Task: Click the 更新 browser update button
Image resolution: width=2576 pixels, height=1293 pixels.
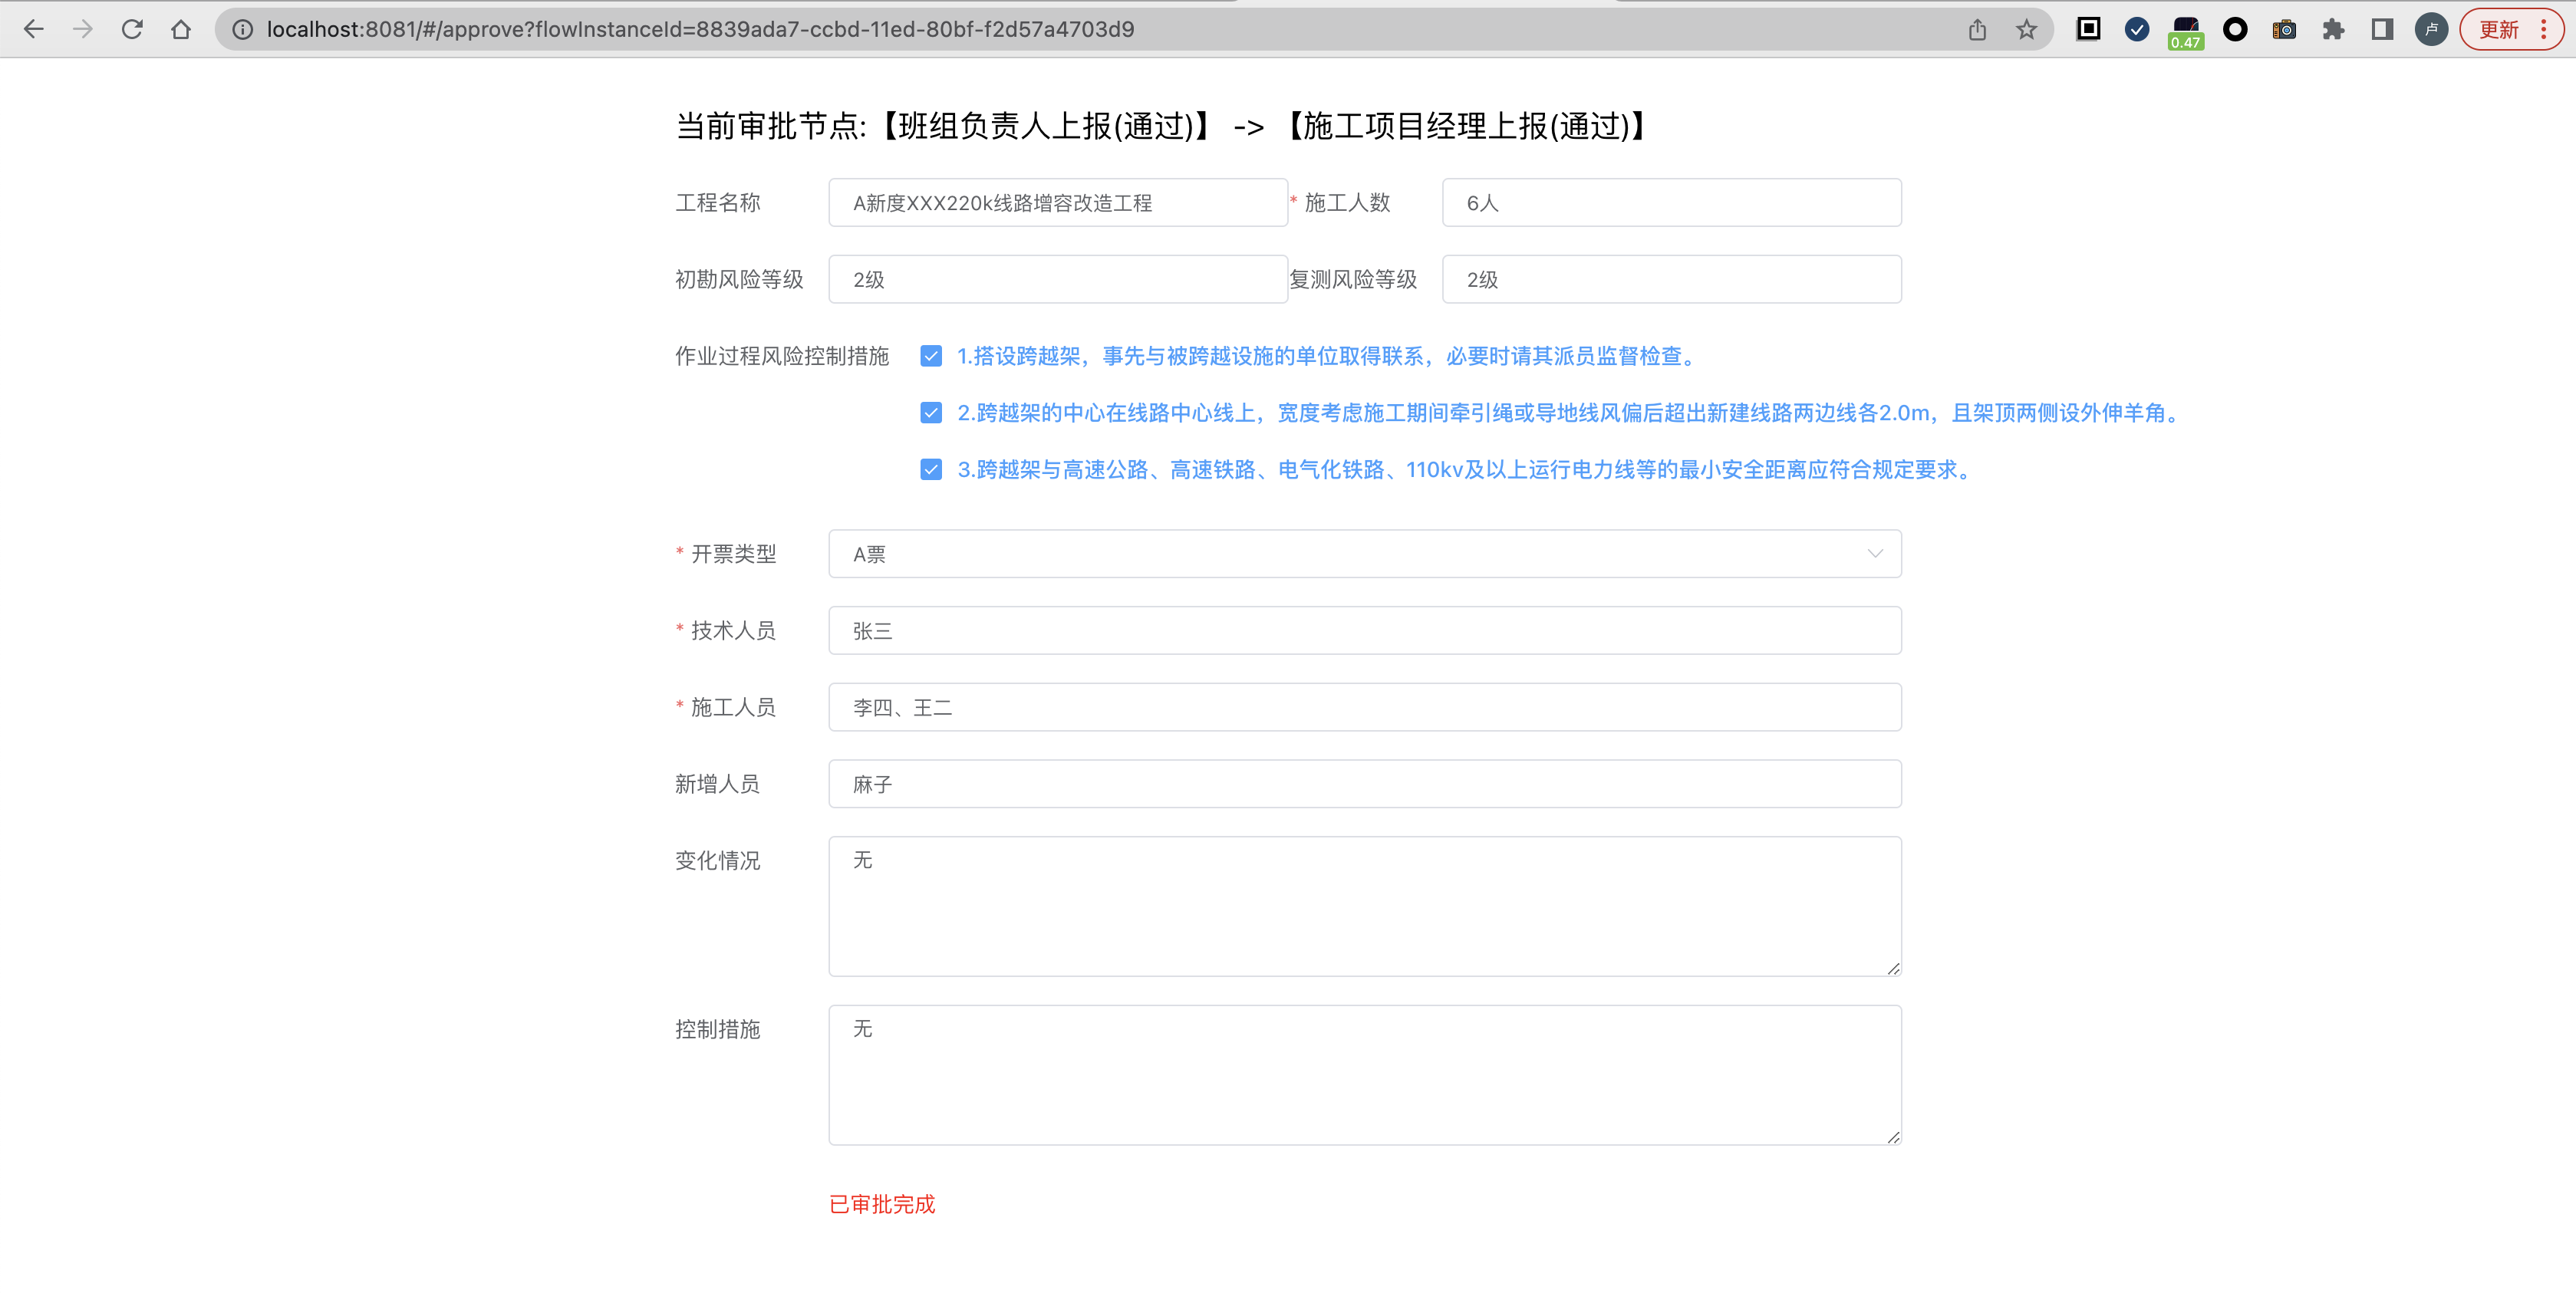Action: tap(2499, 29)
